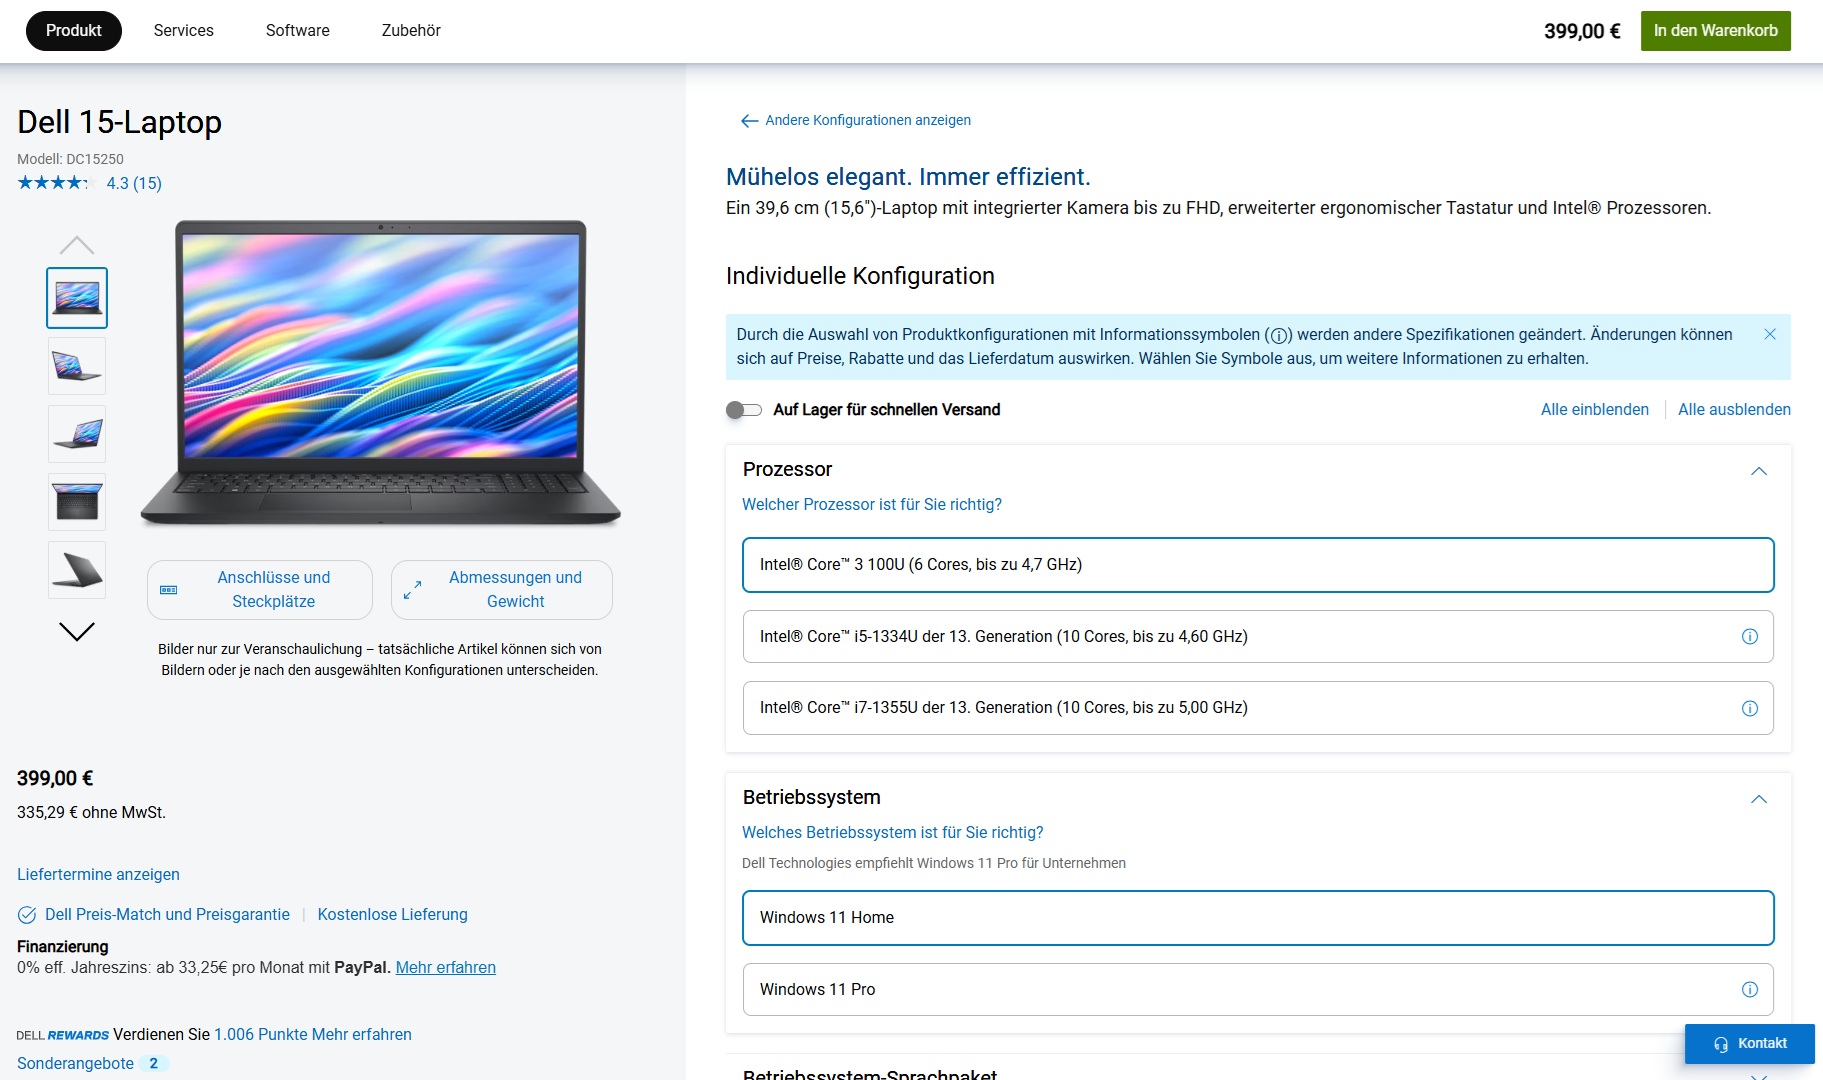Click the back arrow before Andere Konfigurationen
1823x1080 pixels.
[749, 121]
